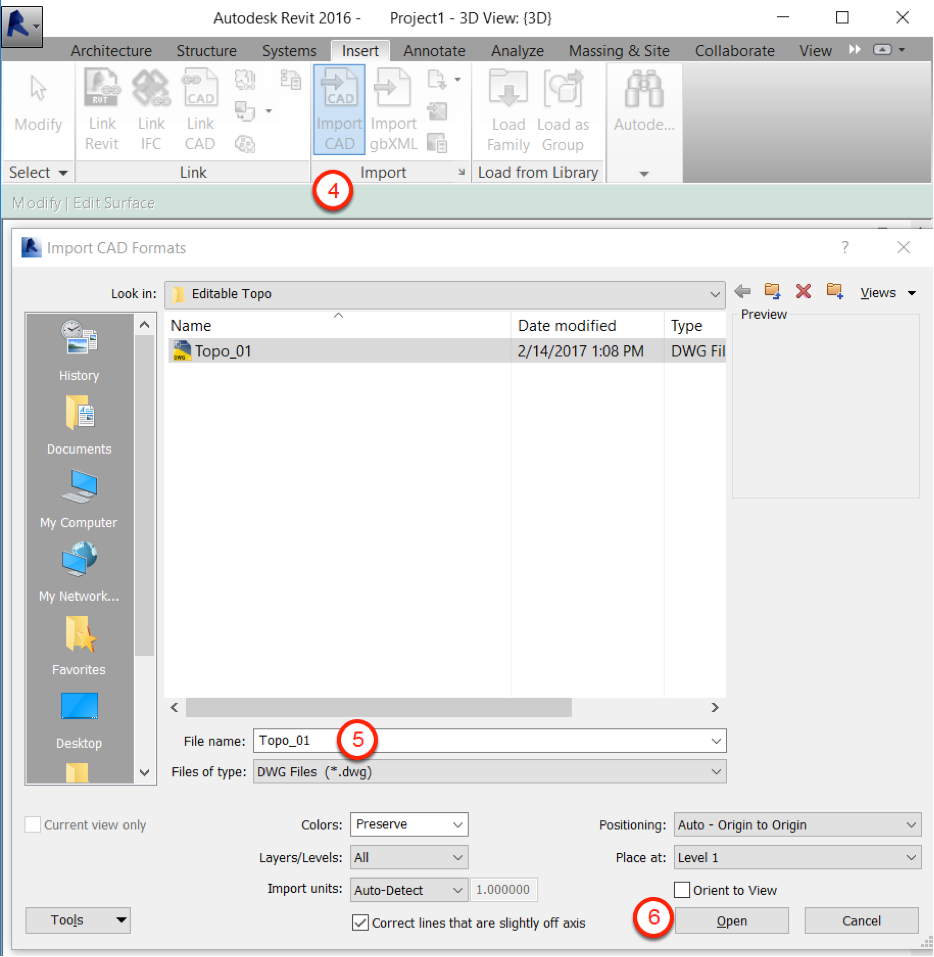Click the up one folder level icon
The height and width of the screenshot is (957, 934).
pos(773,292)
